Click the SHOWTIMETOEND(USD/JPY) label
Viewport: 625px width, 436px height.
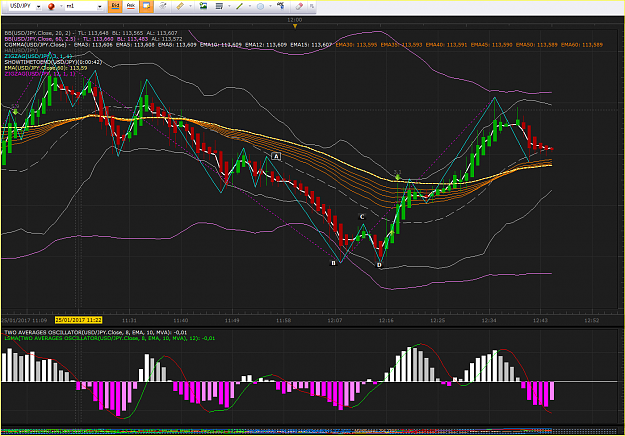point(53,62)
